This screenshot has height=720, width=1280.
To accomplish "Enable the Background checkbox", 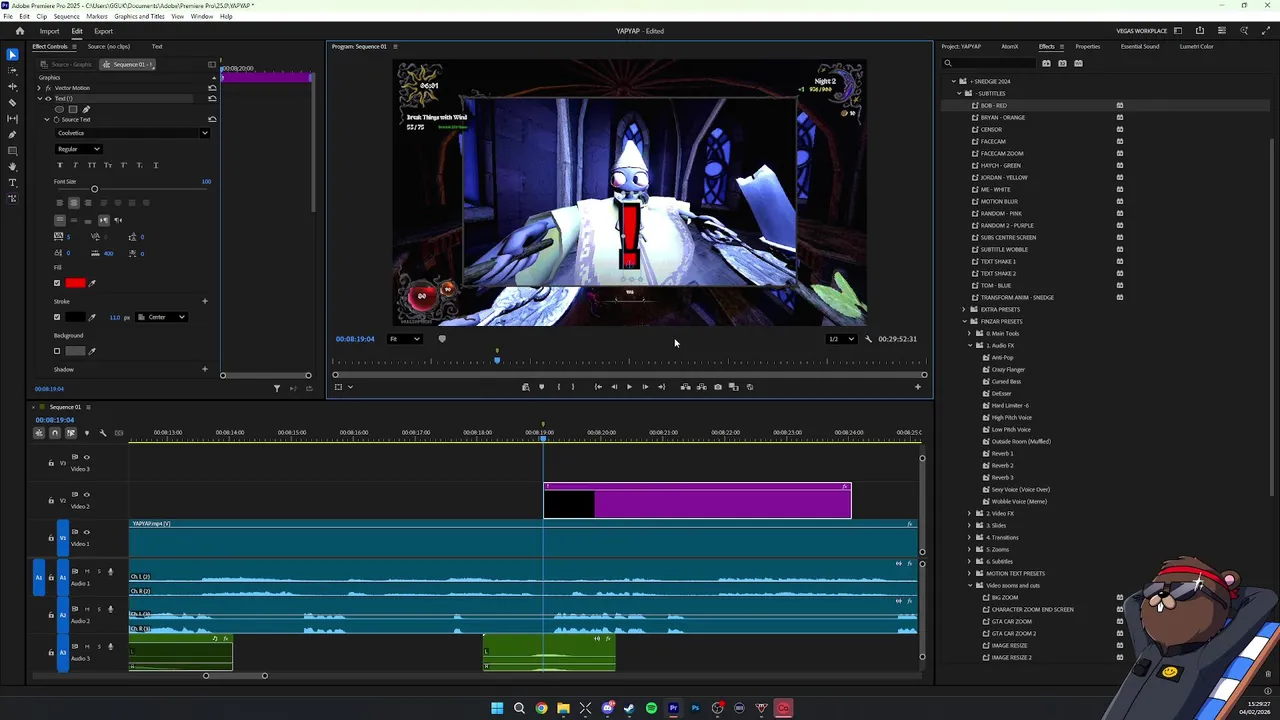I will pos(57,351).
